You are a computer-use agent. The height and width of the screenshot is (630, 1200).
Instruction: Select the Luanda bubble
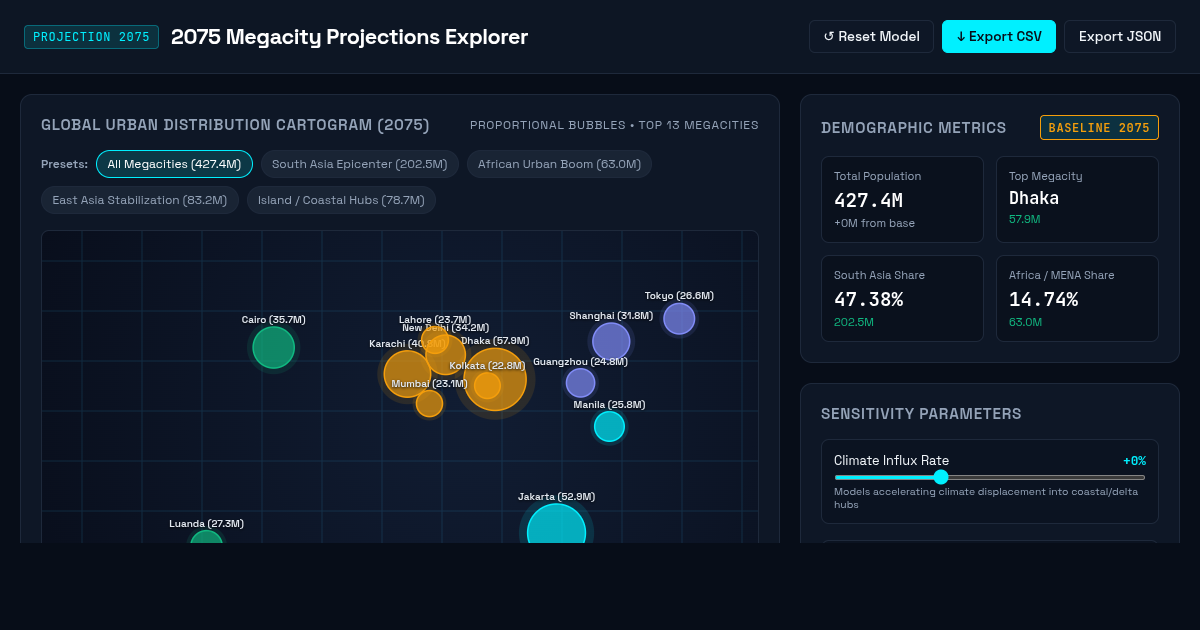click(206, 538)
